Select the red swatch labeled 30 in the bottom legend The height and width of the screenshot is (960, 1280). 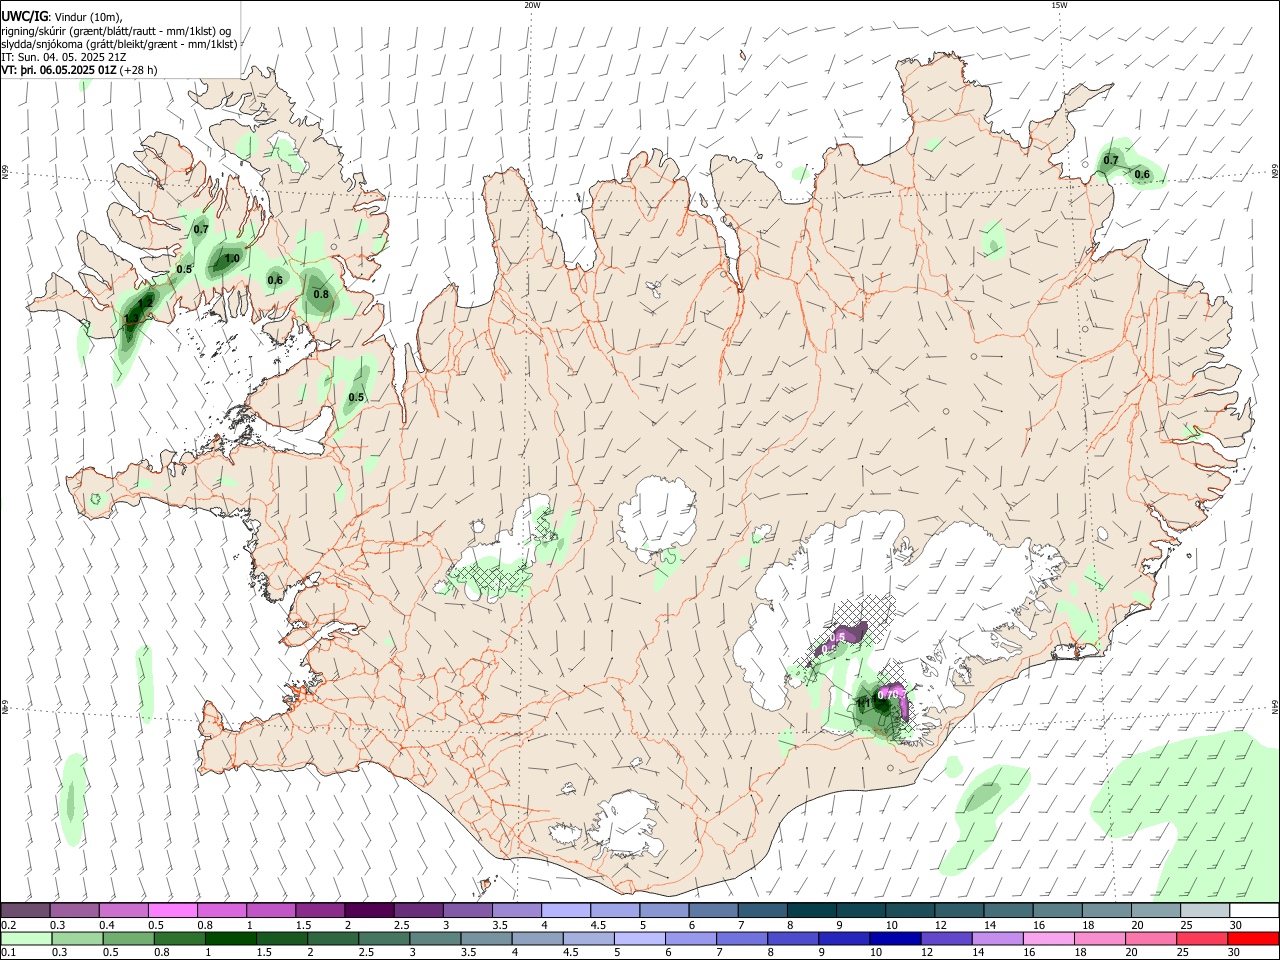(x=1253, y=938)
